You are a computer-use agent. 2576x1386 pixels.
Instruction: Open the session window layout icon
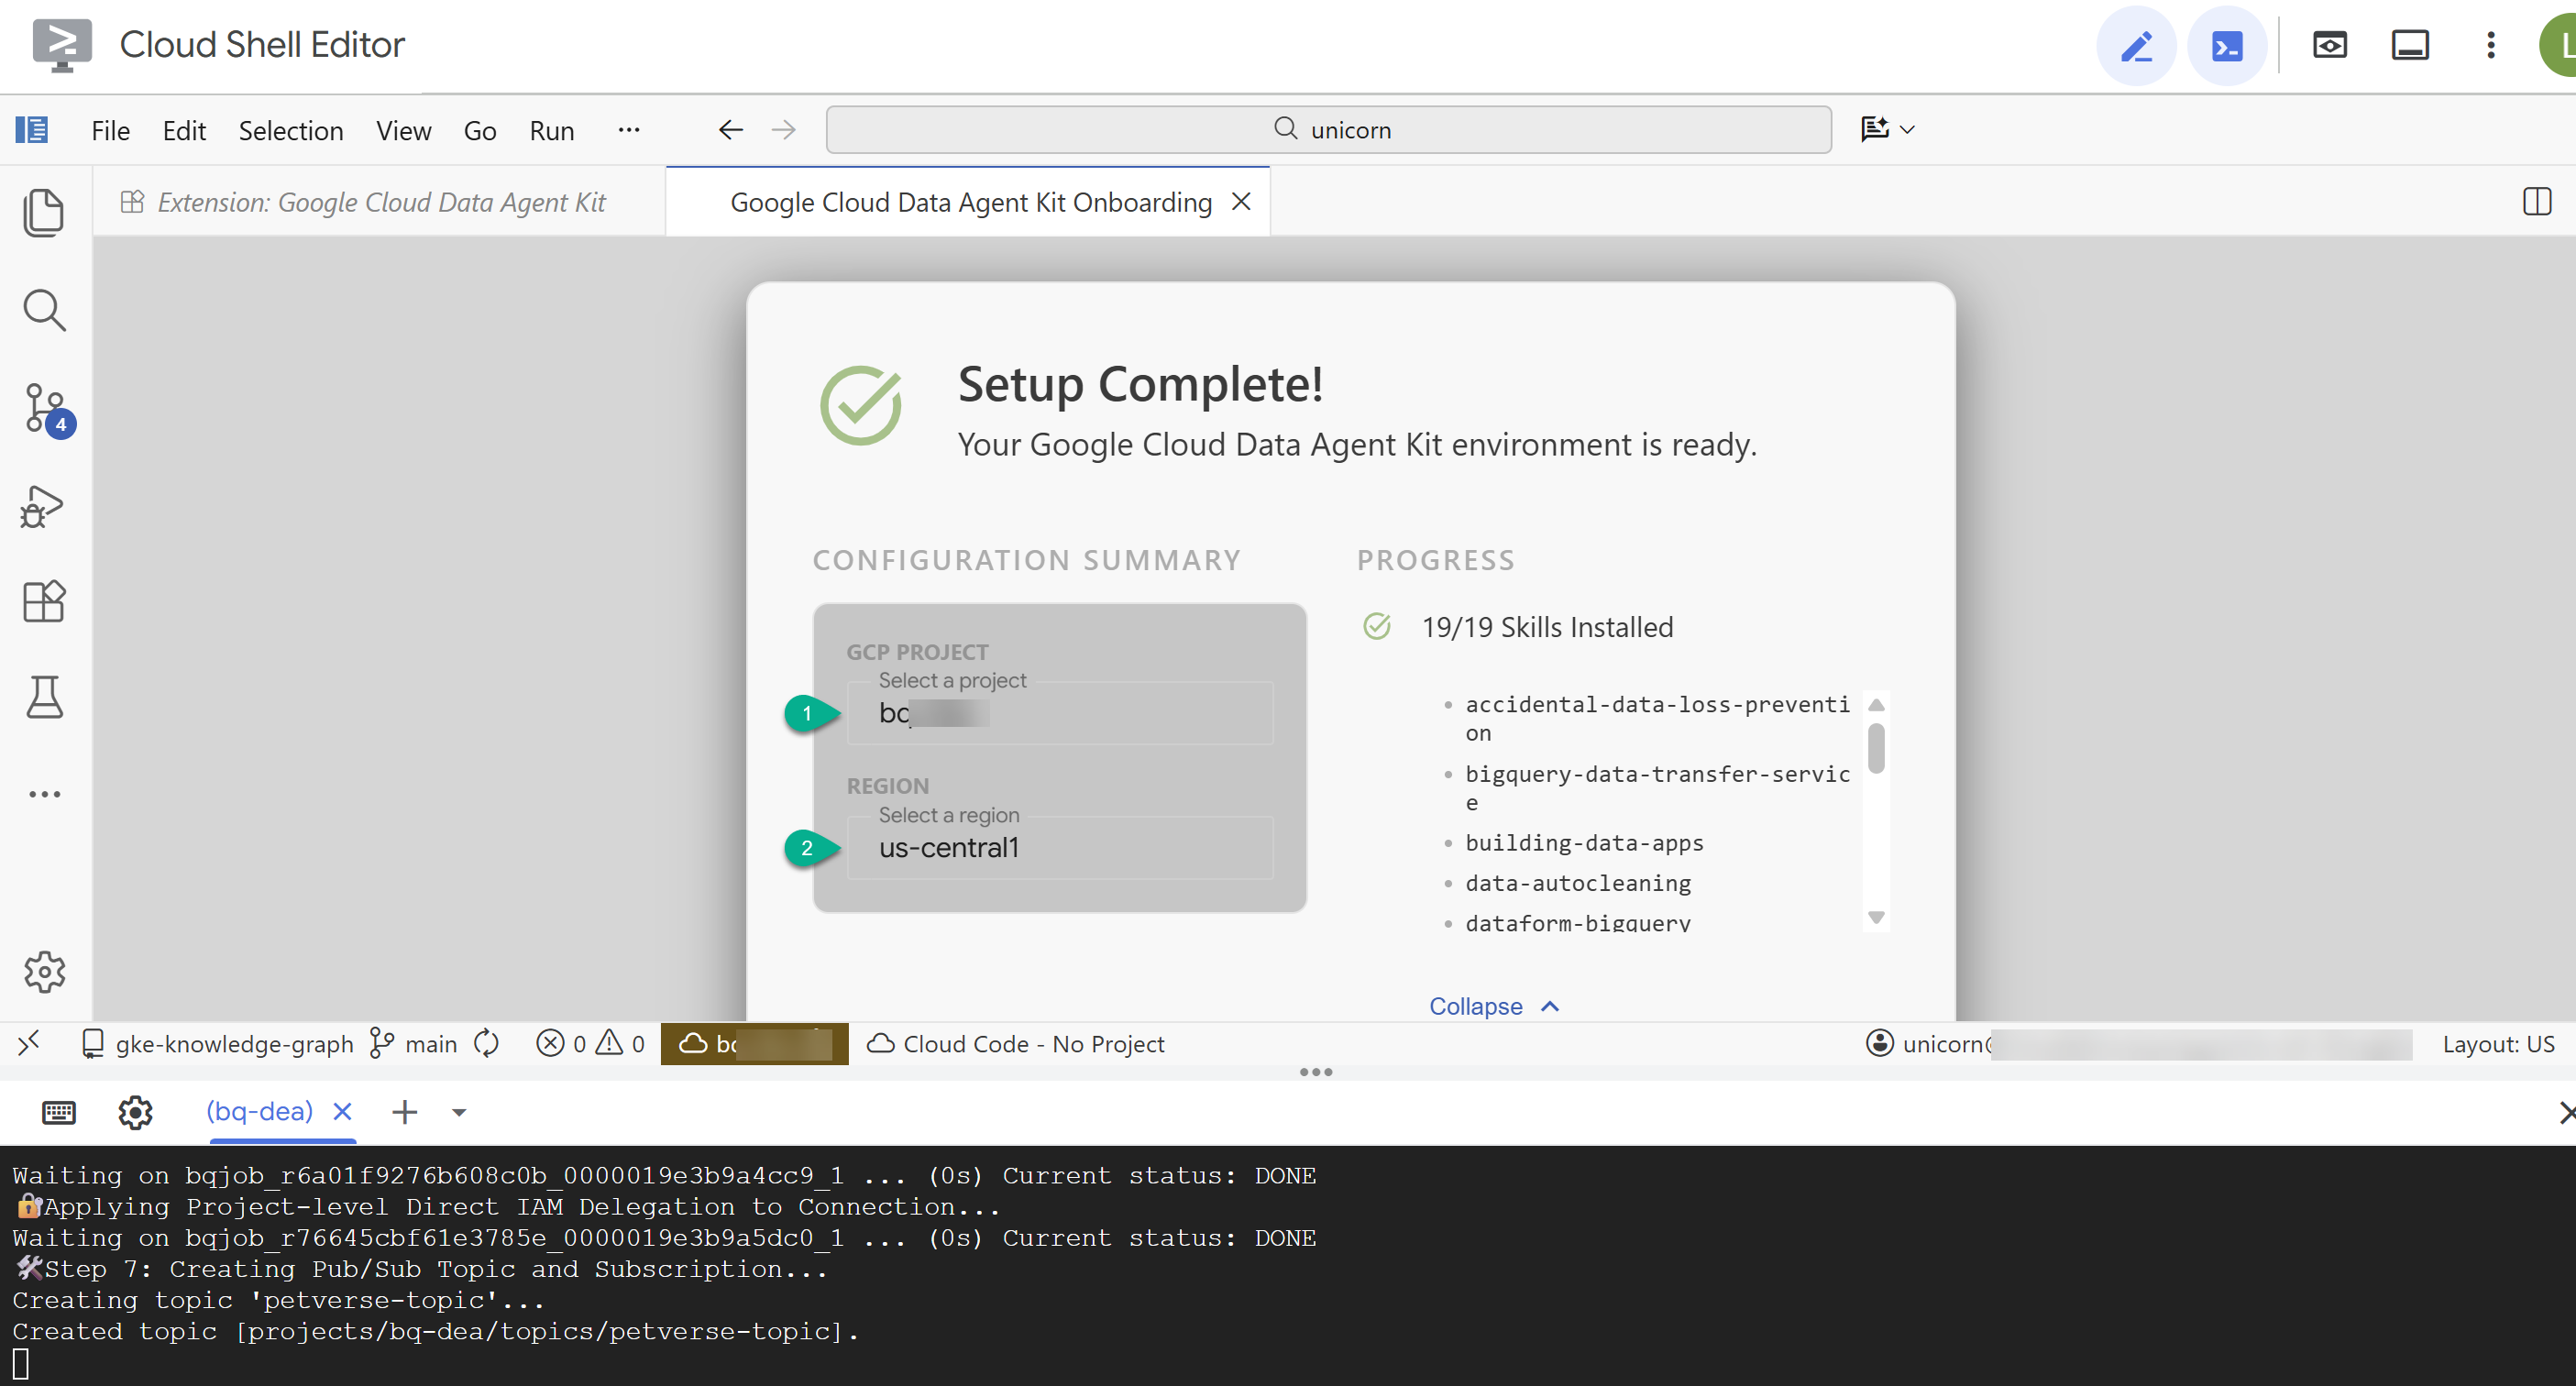2410,46
